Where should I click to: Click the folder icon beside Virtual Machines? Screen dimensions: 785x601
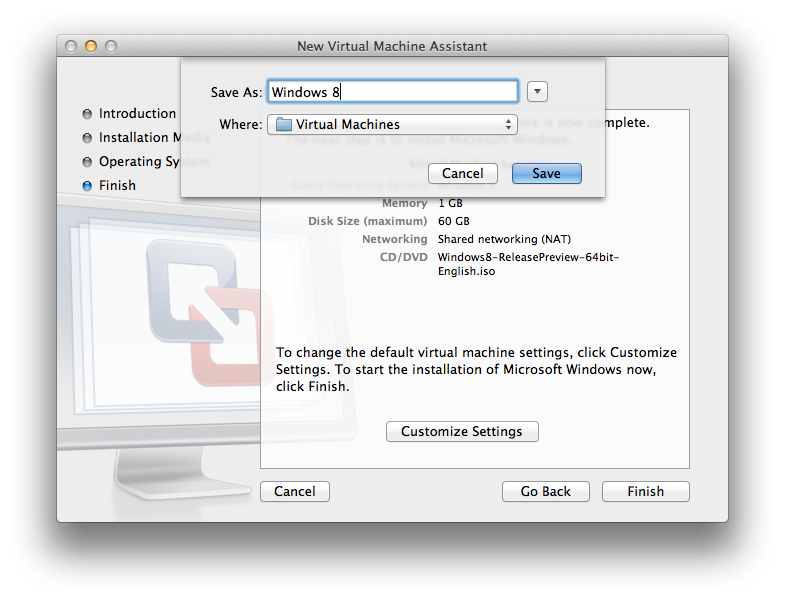tap(283, 125)
